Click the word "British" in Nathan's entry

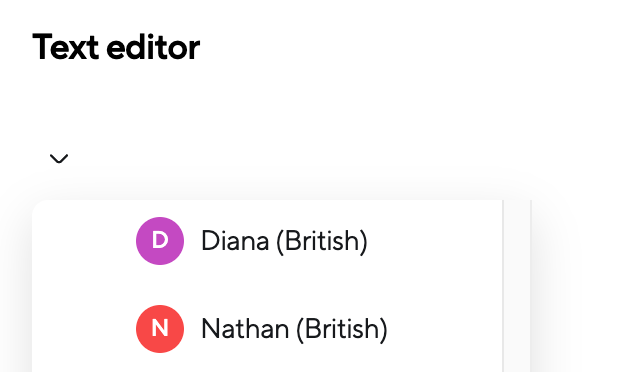(x=341, y=329)
